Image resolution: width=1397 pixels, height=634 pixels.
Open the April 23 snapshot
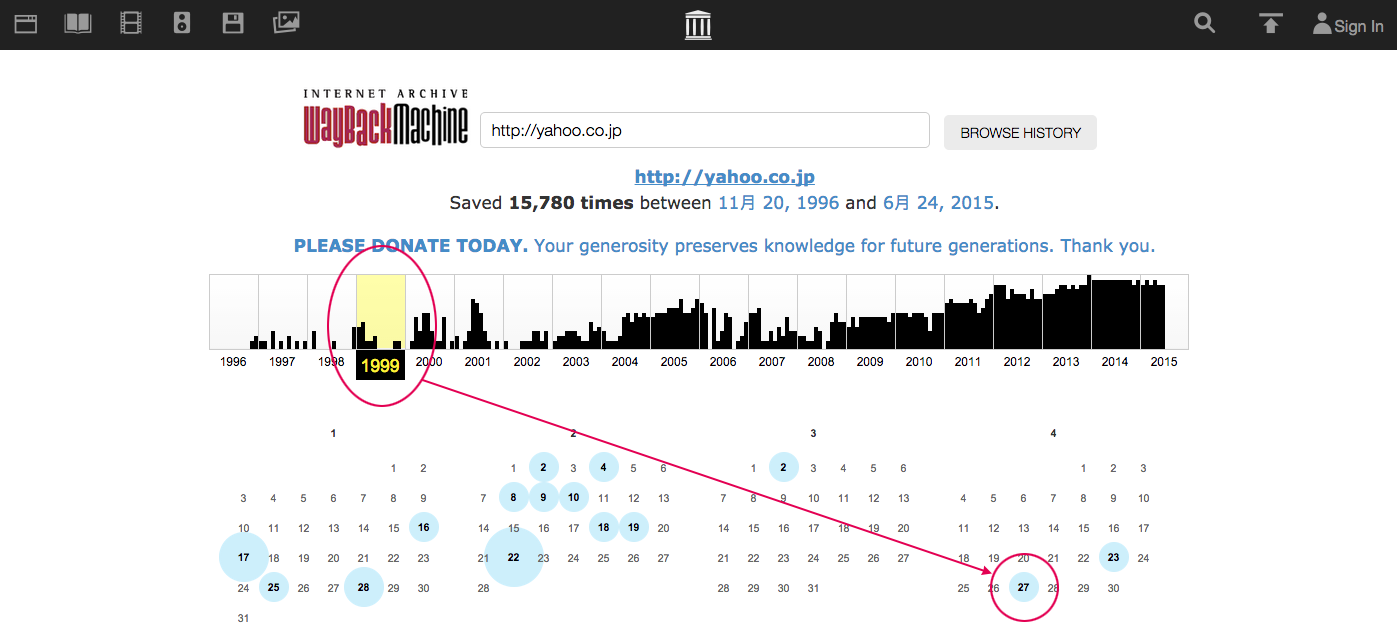coord(1114,557)
